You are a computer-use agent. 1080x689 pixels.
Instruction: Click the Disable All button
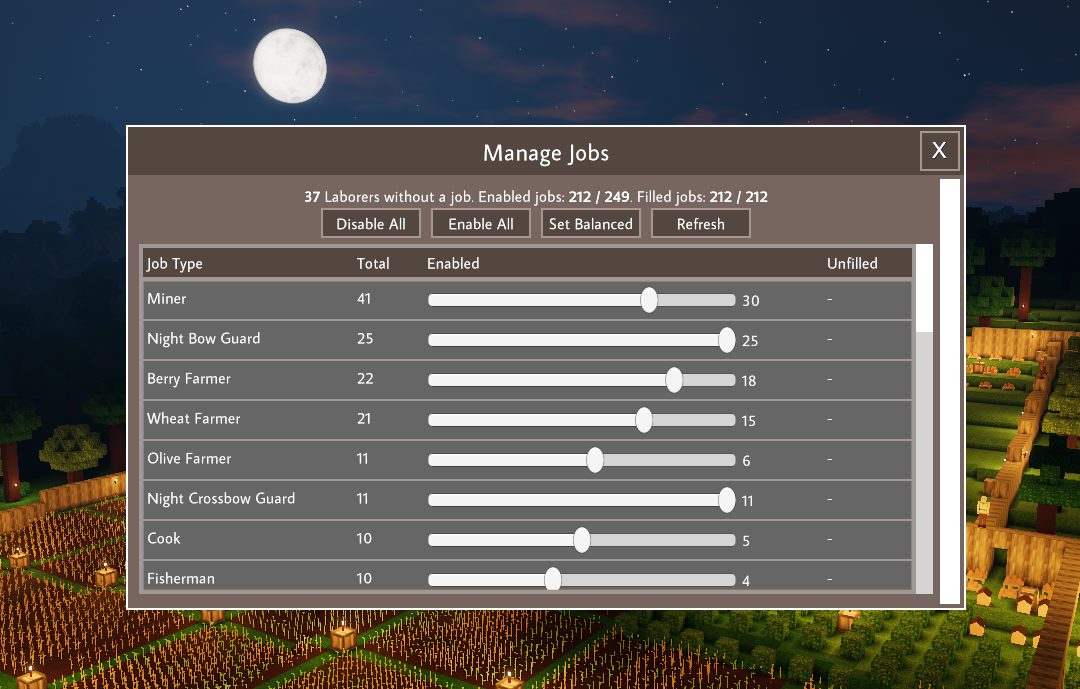pos(371,224)
